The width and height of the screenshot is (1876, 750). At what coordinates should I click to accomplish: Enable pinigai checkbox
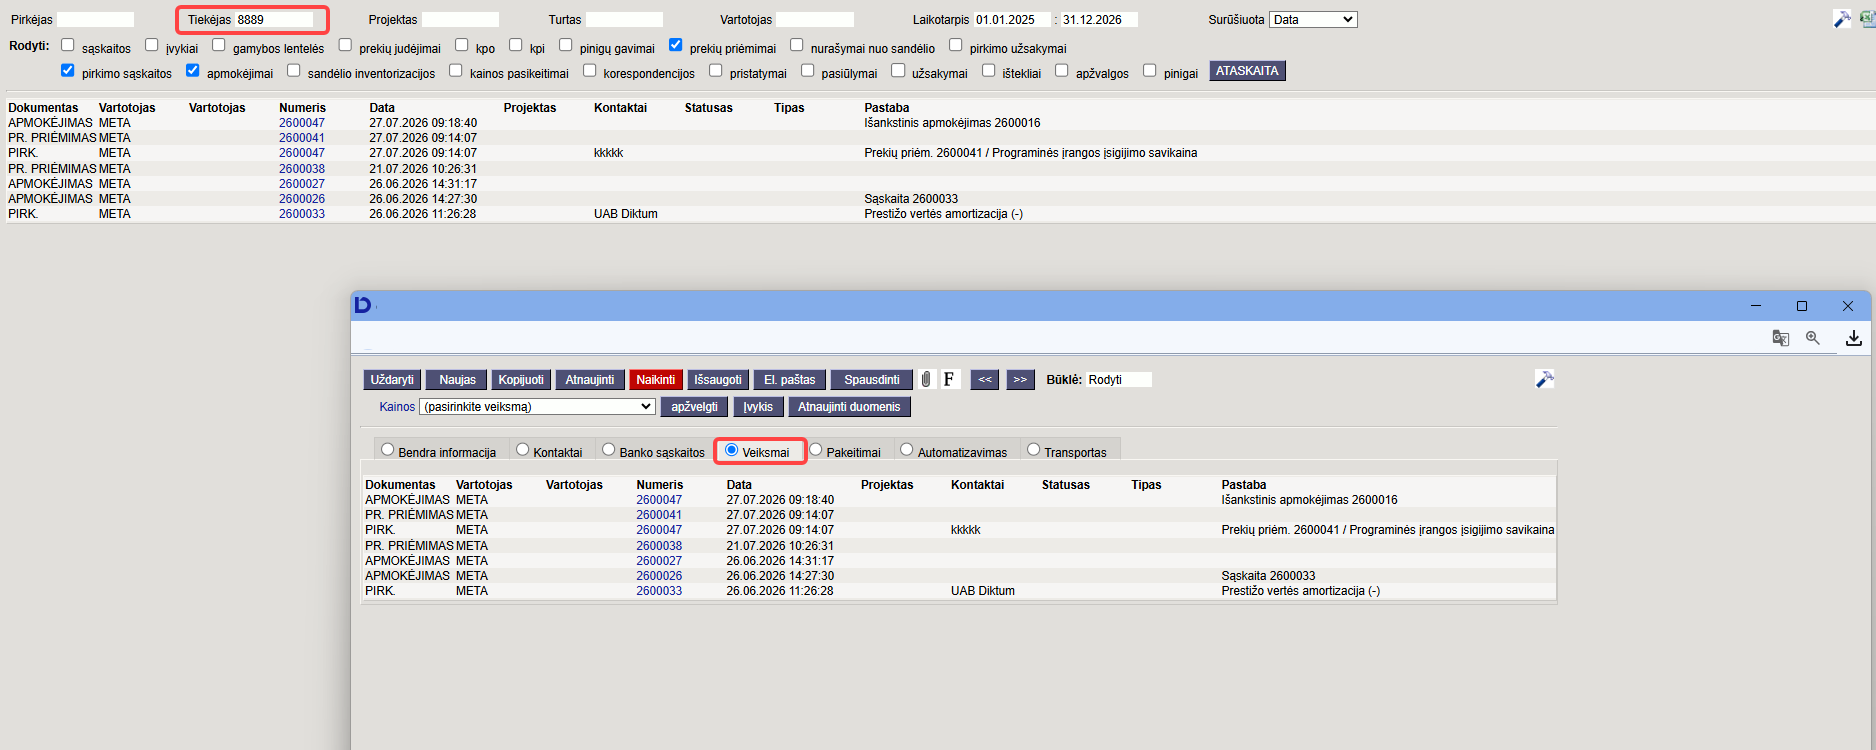(1150, 70)
